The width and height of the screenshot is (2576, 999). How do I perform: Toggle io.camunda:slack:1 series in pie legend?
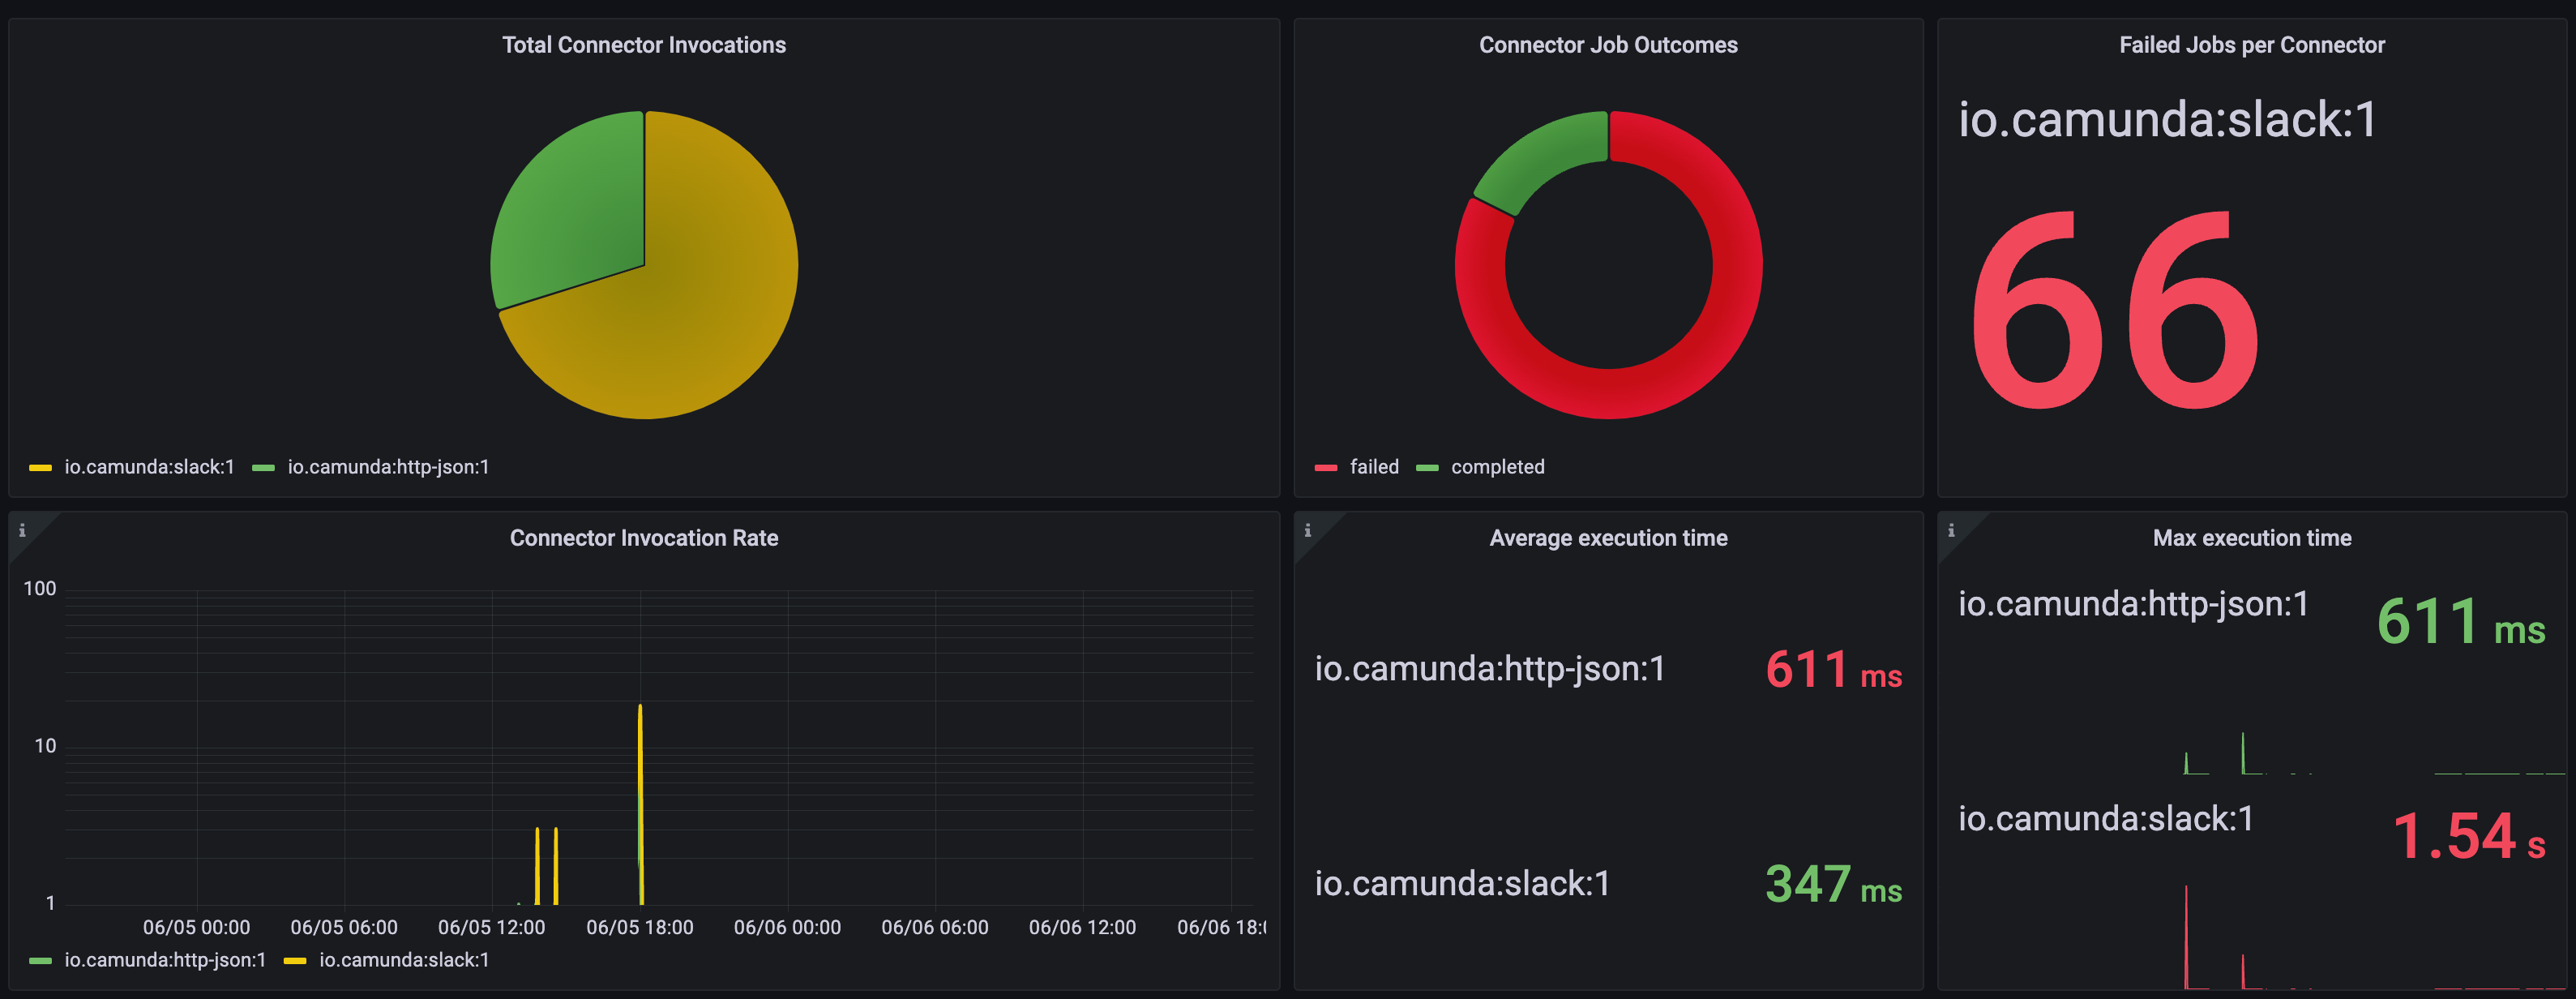pos(149,467)
